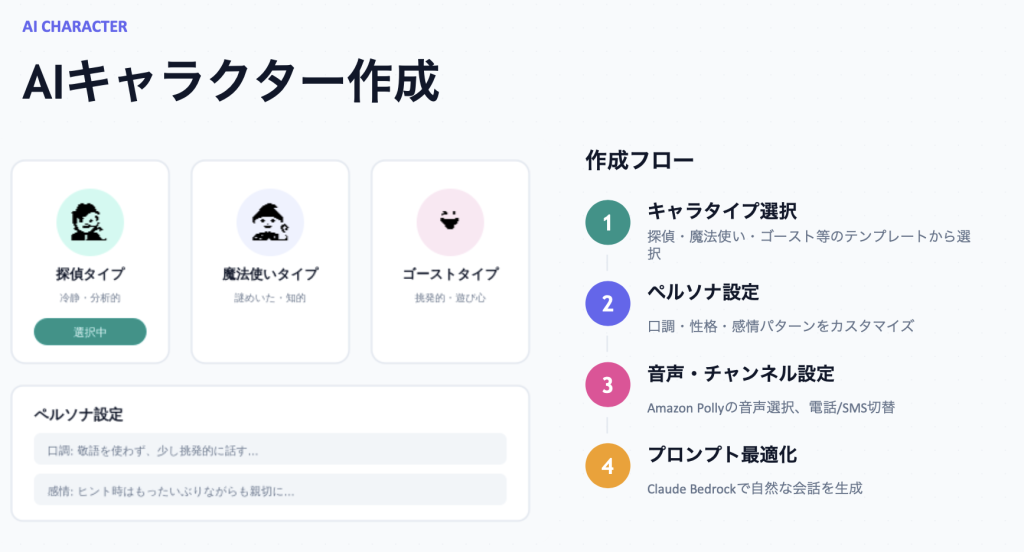This screenshot has height=552, width=1024.
Task: Select the 探偵タイプ card title
Action: (x=90, y=274)
